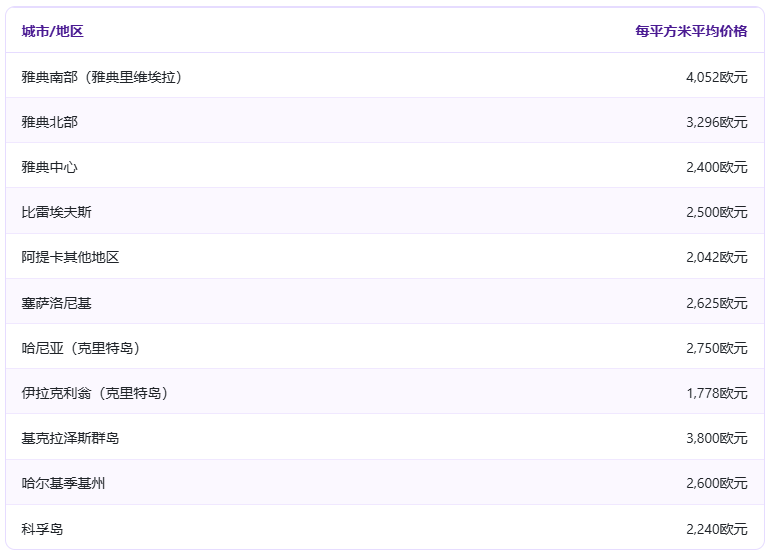Click the 每平方米平均价格 column header
771x560 pixels.
coord(691,31)
